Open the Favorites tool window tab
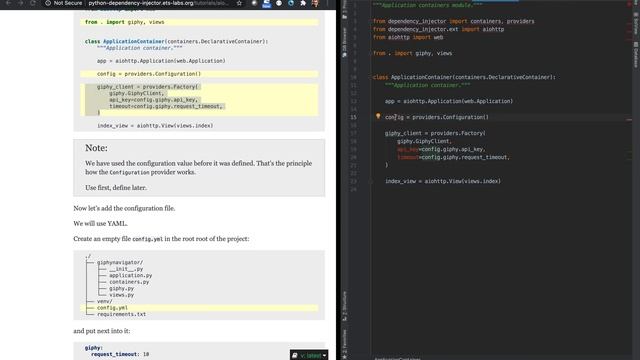 tap(344, 344)
